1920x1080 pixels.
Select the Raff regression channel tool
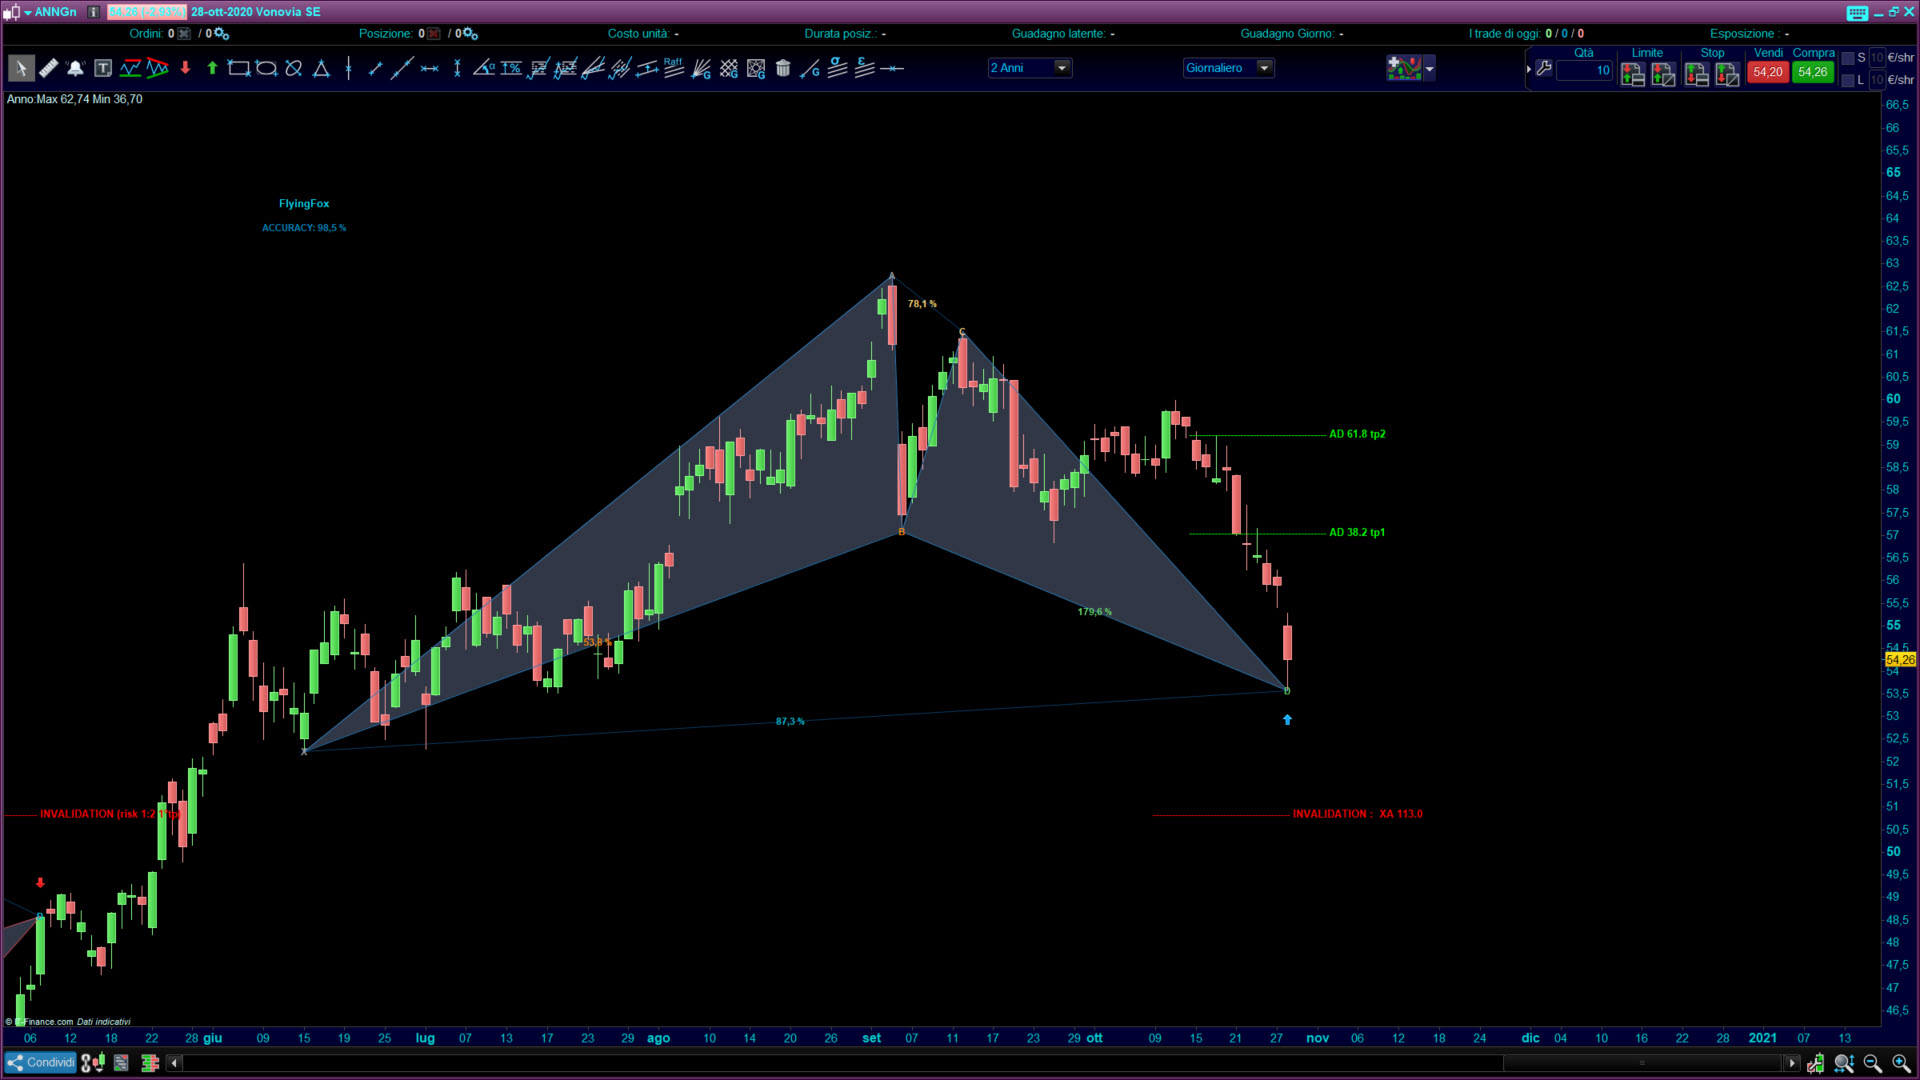pyautogui.click(x=673, y=68)
